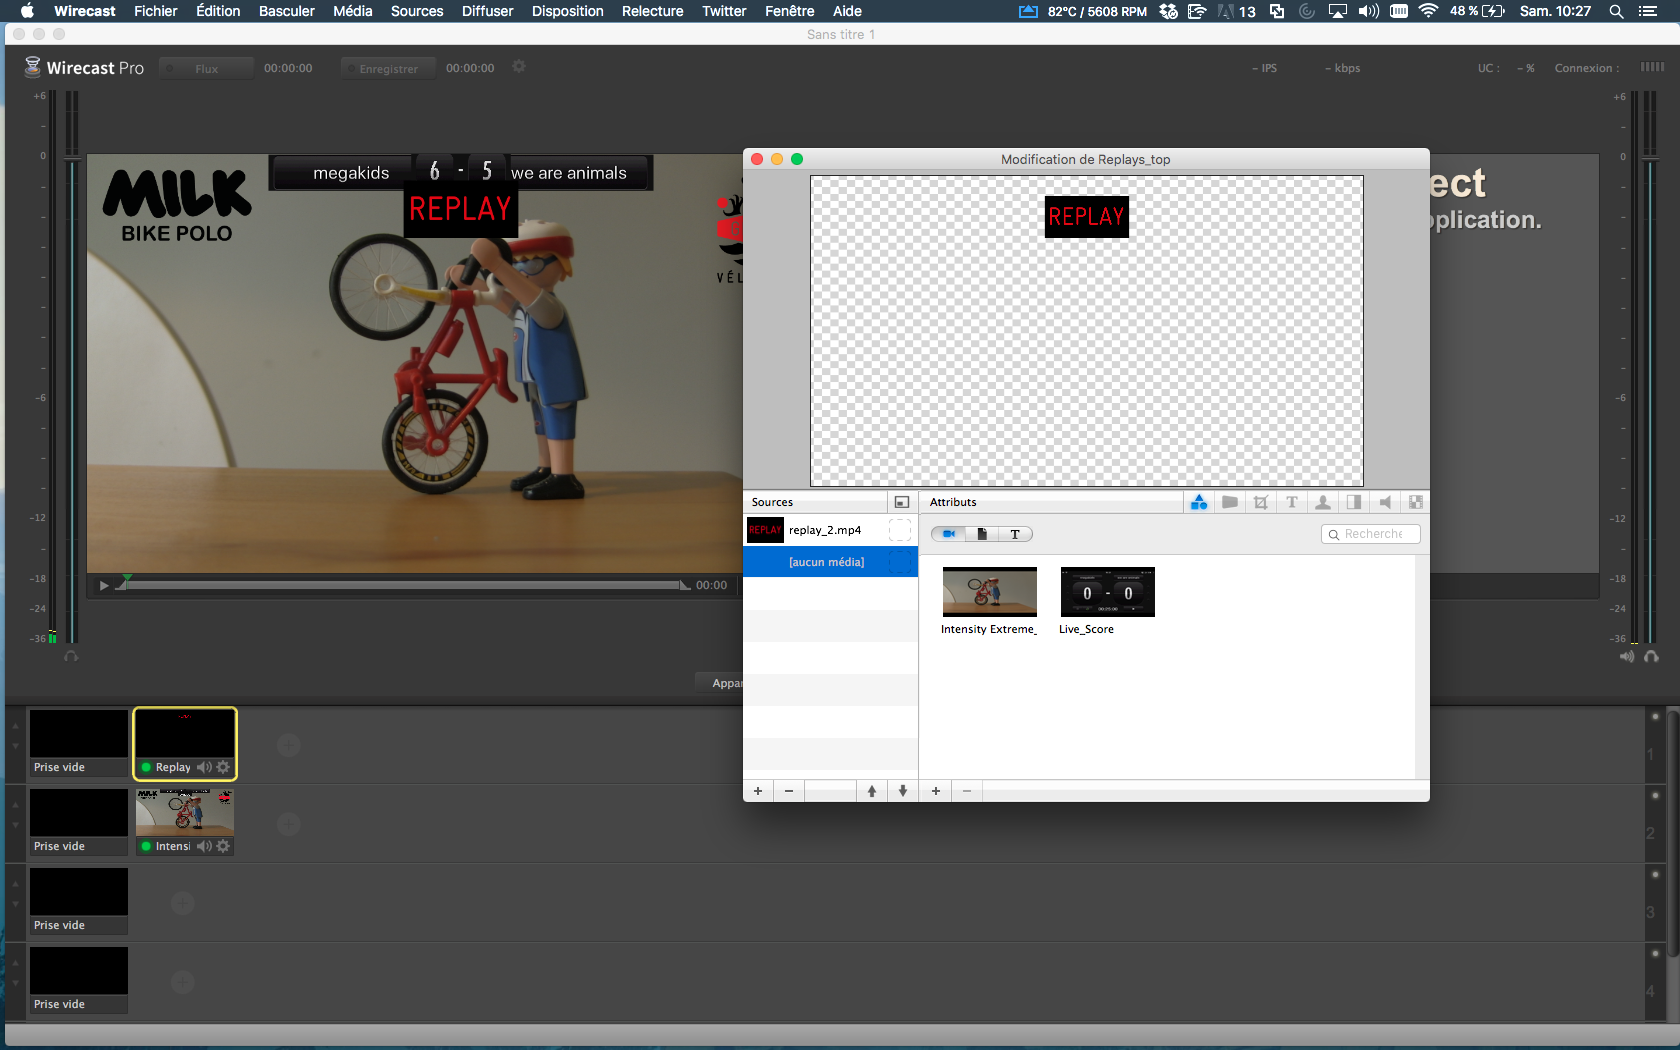Open the crop attributes tab icon
Image resolution: width=1680 pixels, height=1050 pixels.
1260,502
